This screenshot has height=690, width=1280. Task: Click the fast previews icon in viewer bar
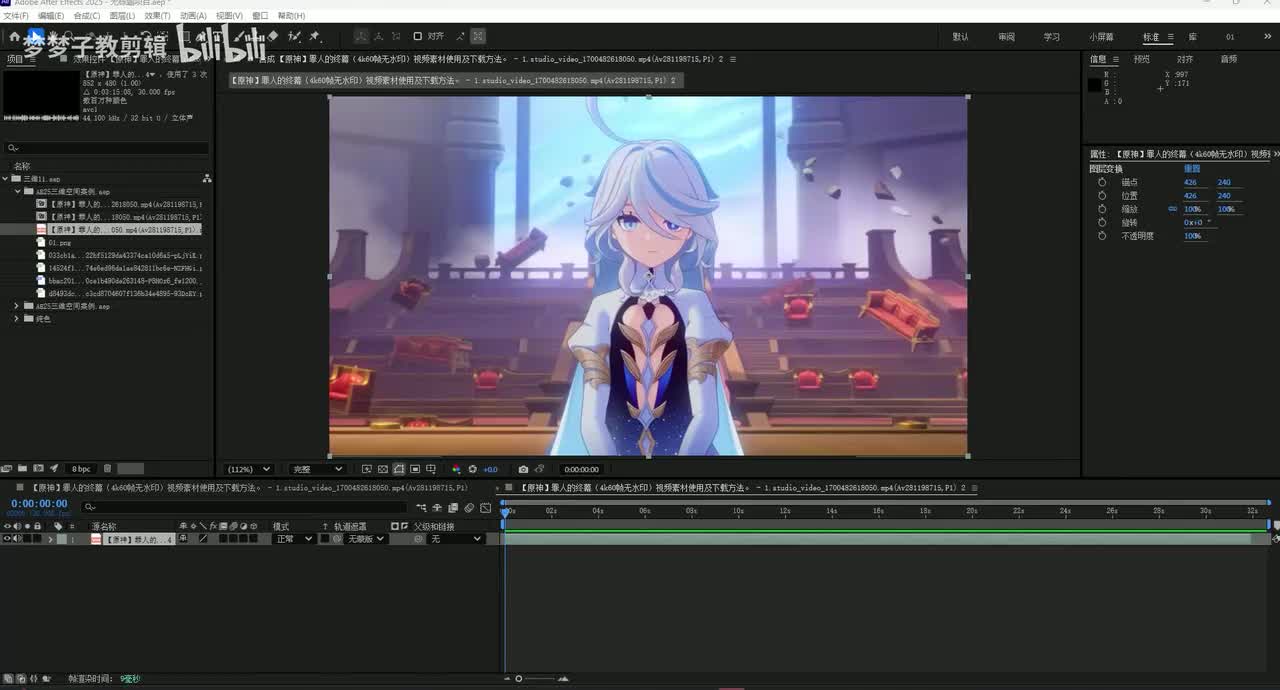(366, 469)
